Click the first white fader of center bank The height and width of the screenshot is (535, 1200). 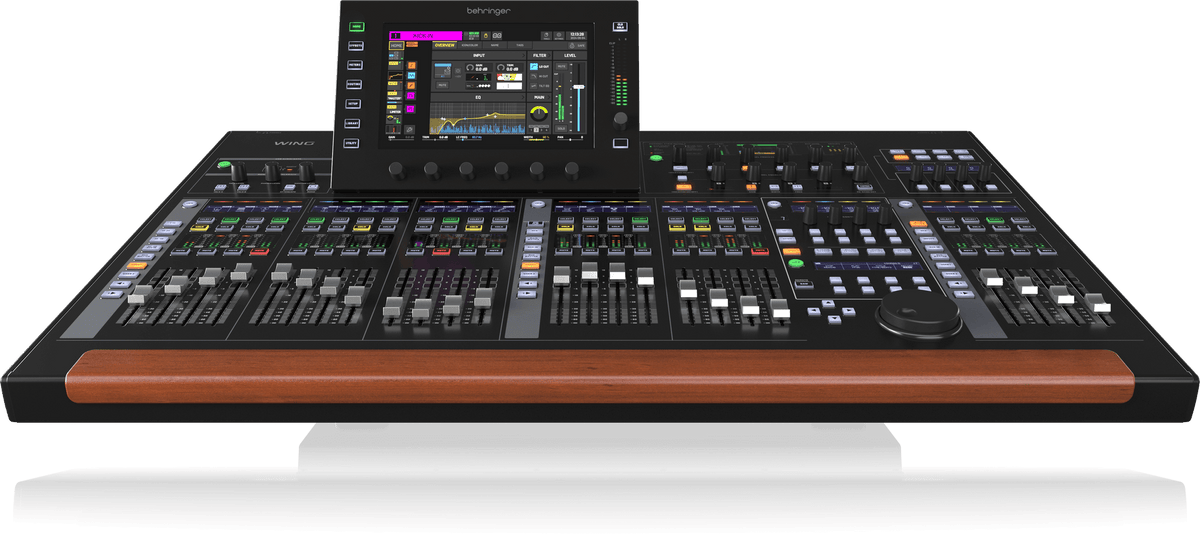coord(562,274)
